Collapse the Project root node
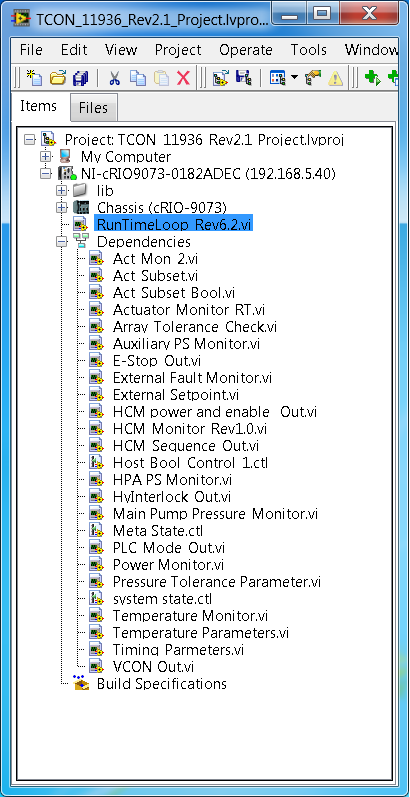Viewport: 410px width, 797px height. pyautogui.click(x=30, y=139)
